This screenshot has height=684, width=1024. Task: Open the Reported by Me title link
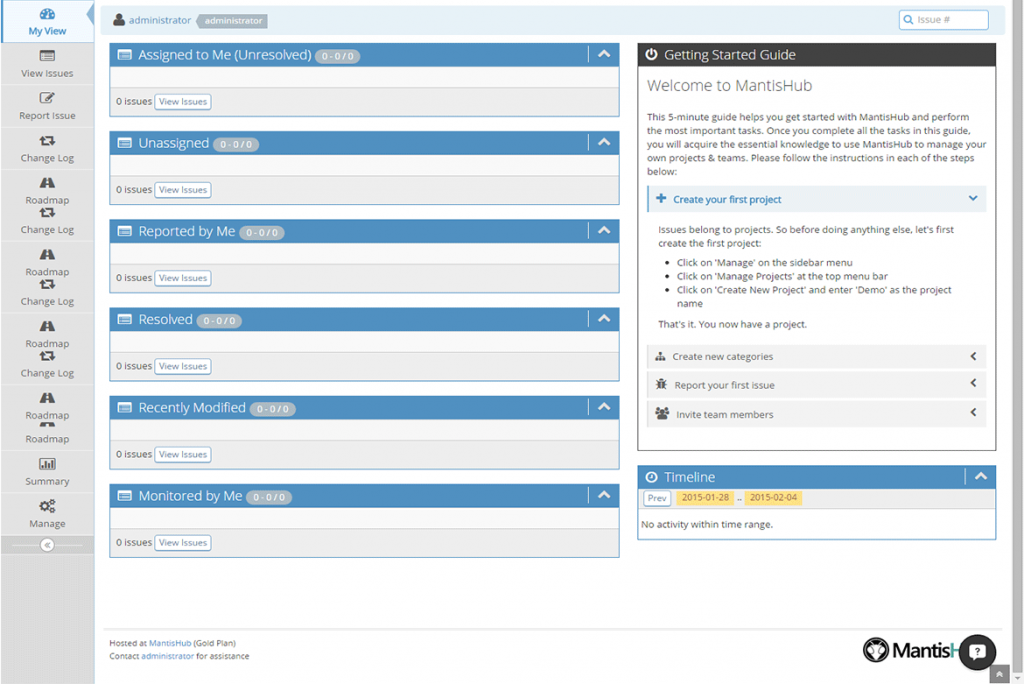tap(187, 231)
